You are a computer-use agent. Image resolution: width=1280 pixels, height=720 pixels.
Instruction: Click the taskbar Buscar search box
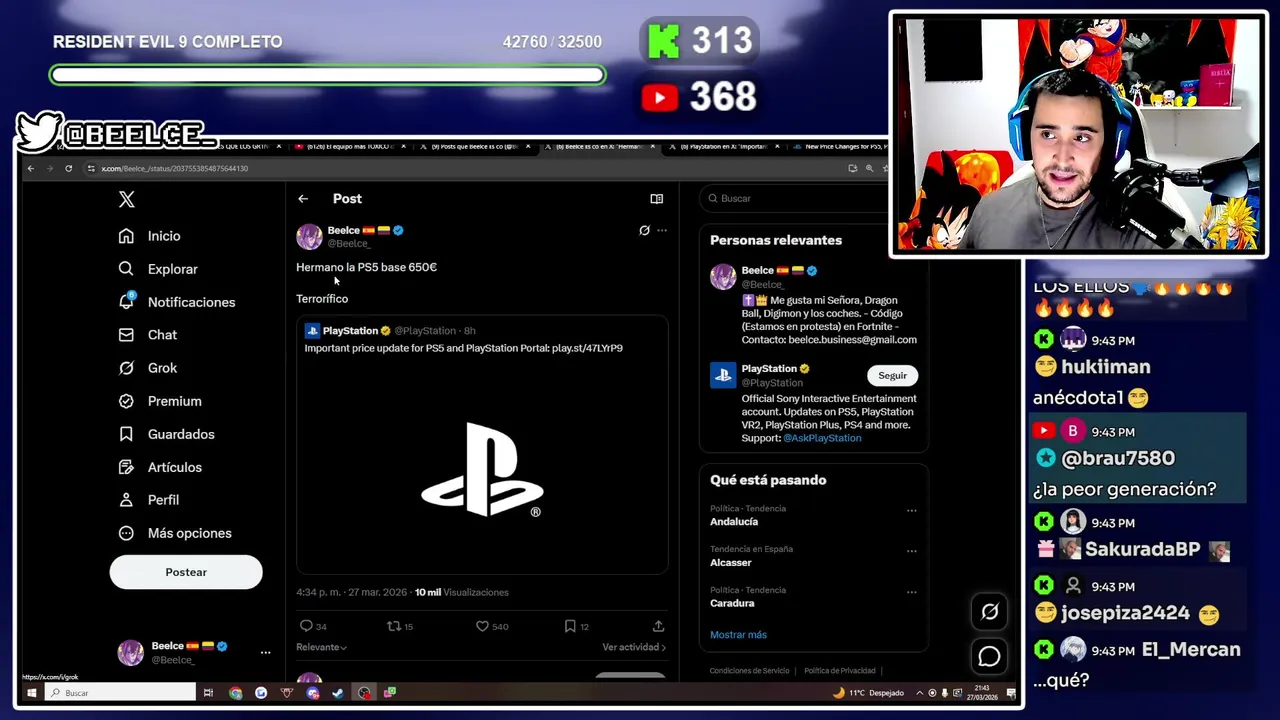(x=120, y=692)
